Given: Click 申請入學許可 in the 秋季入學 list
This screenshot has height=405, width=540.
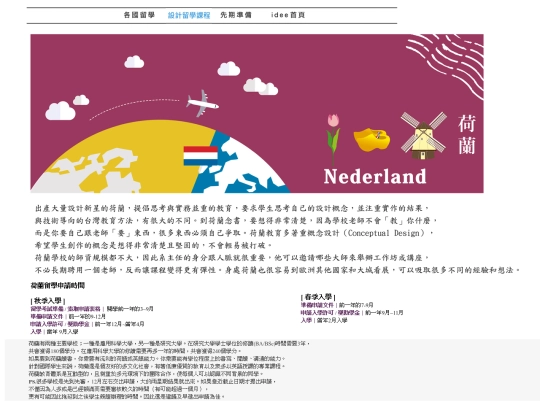Looking at the screenshot, I should (46, 324).
